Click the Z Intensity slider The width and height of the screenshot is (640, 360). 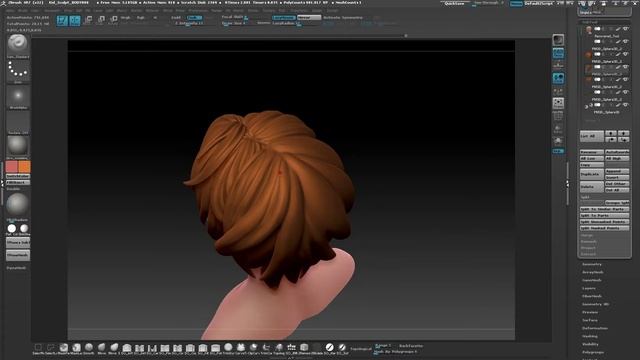click(x=189, y=23)
